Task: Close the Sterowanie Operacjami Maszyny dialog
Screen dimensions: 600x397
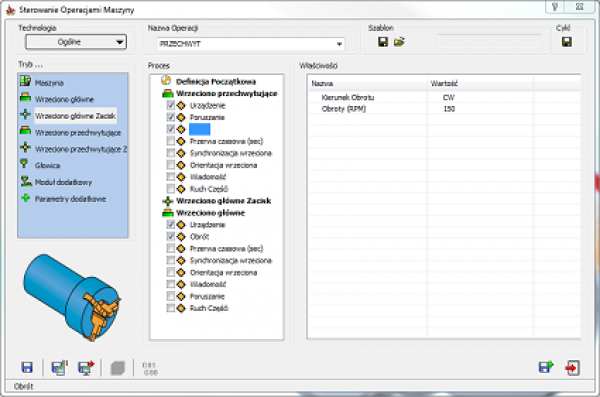Action: pos(580,7)
